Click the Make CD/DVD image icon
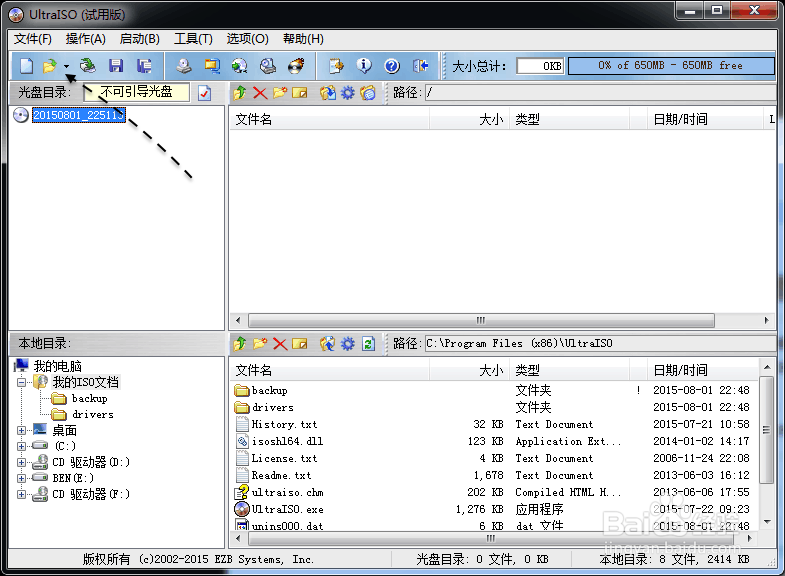This screenshot has width=785, height=576. pos(184,66)
